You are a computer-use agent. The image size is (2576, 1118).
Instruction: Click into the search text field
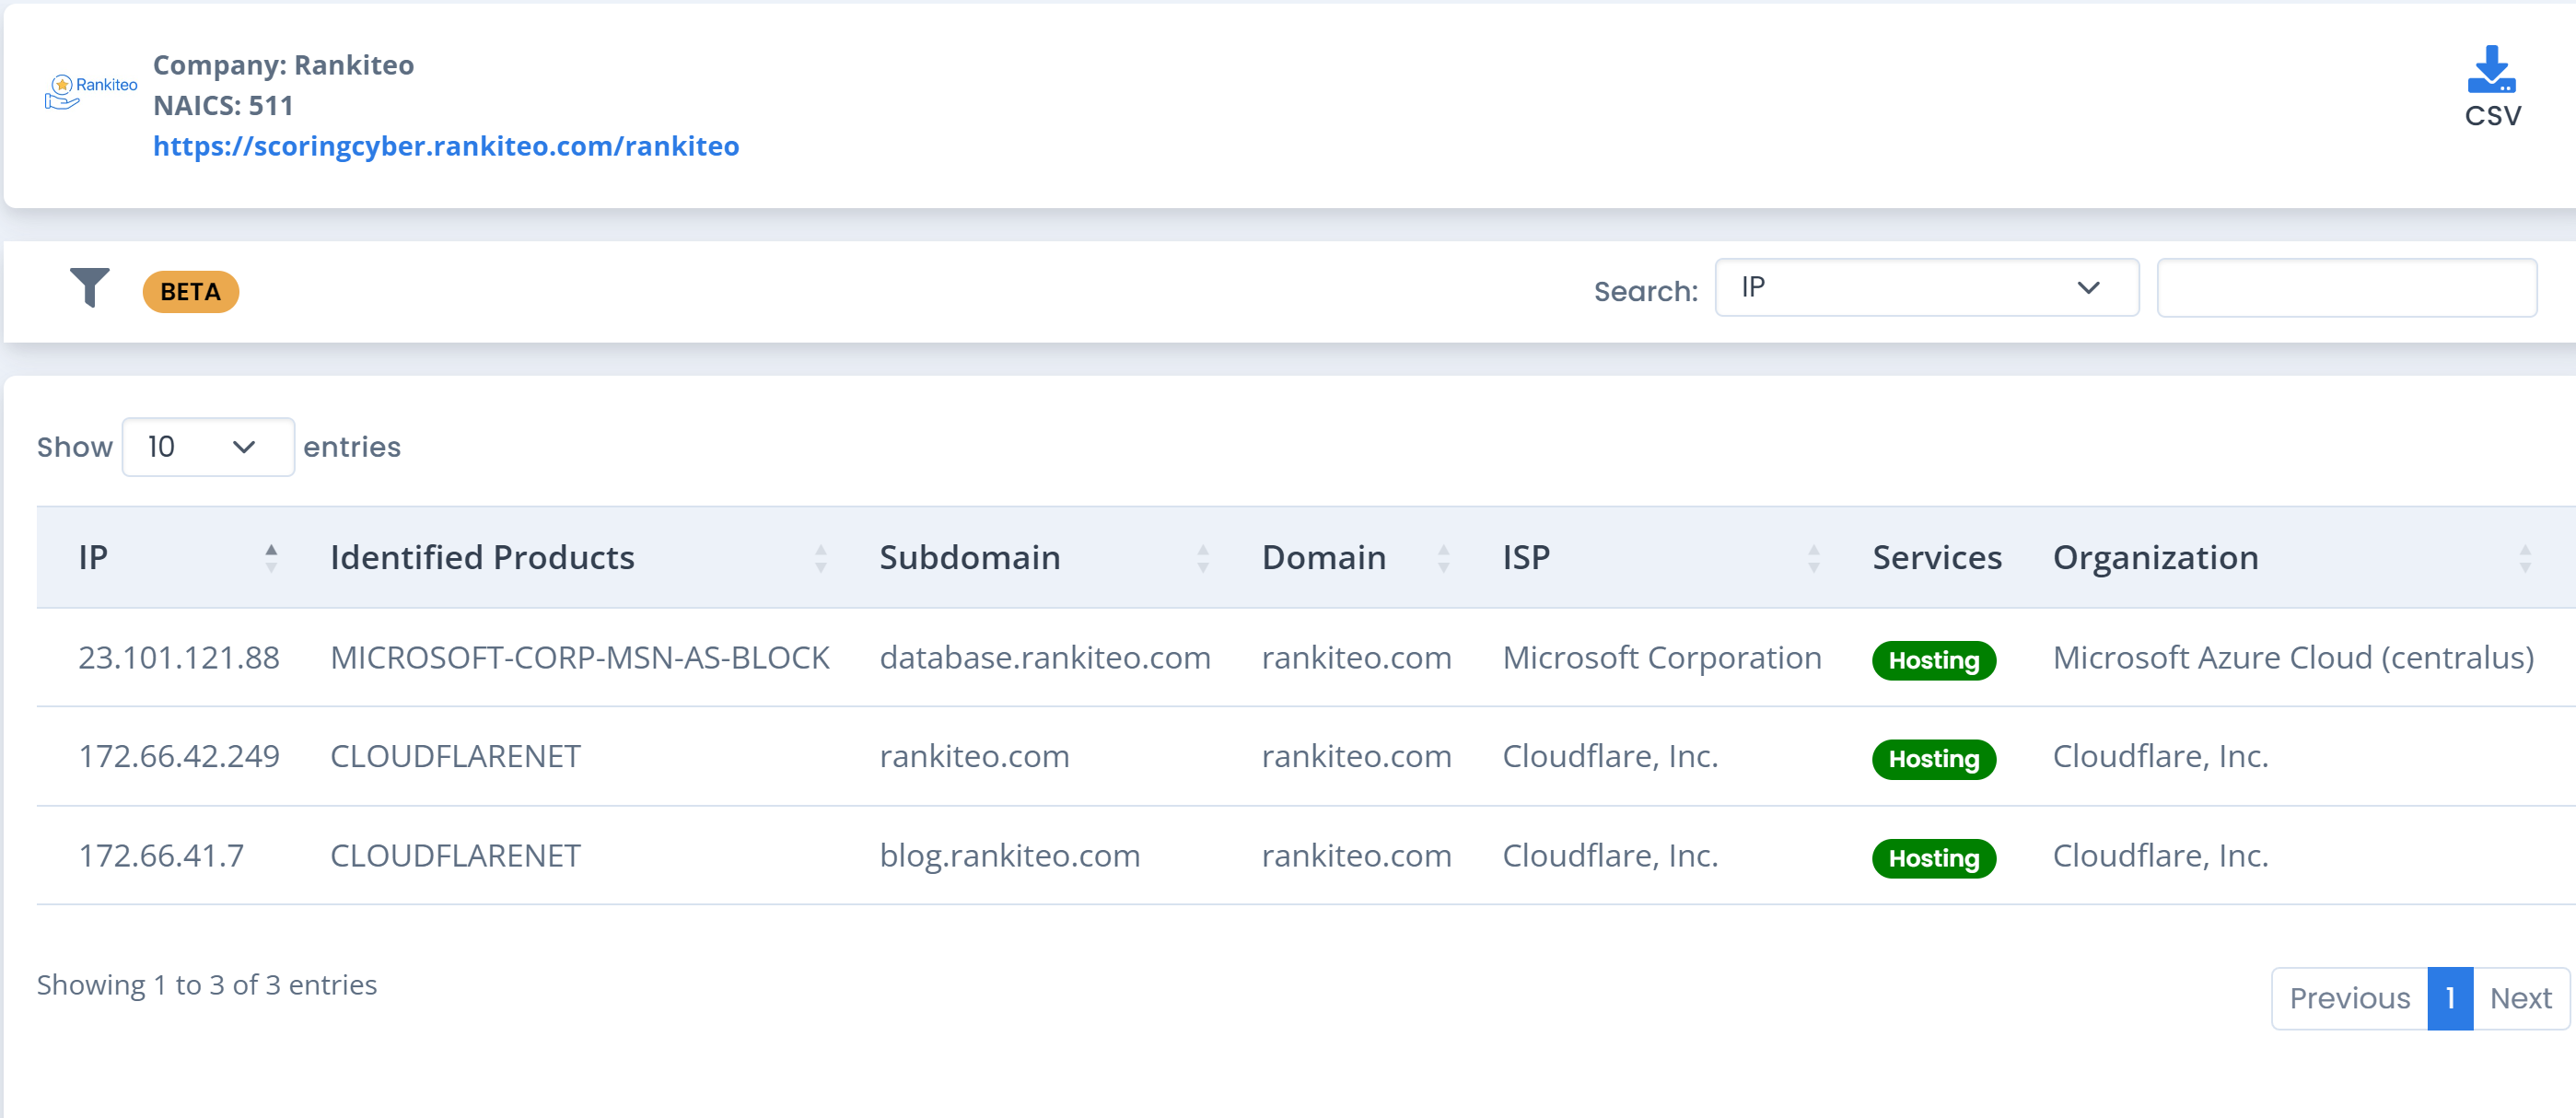(x=2346, y=288)
